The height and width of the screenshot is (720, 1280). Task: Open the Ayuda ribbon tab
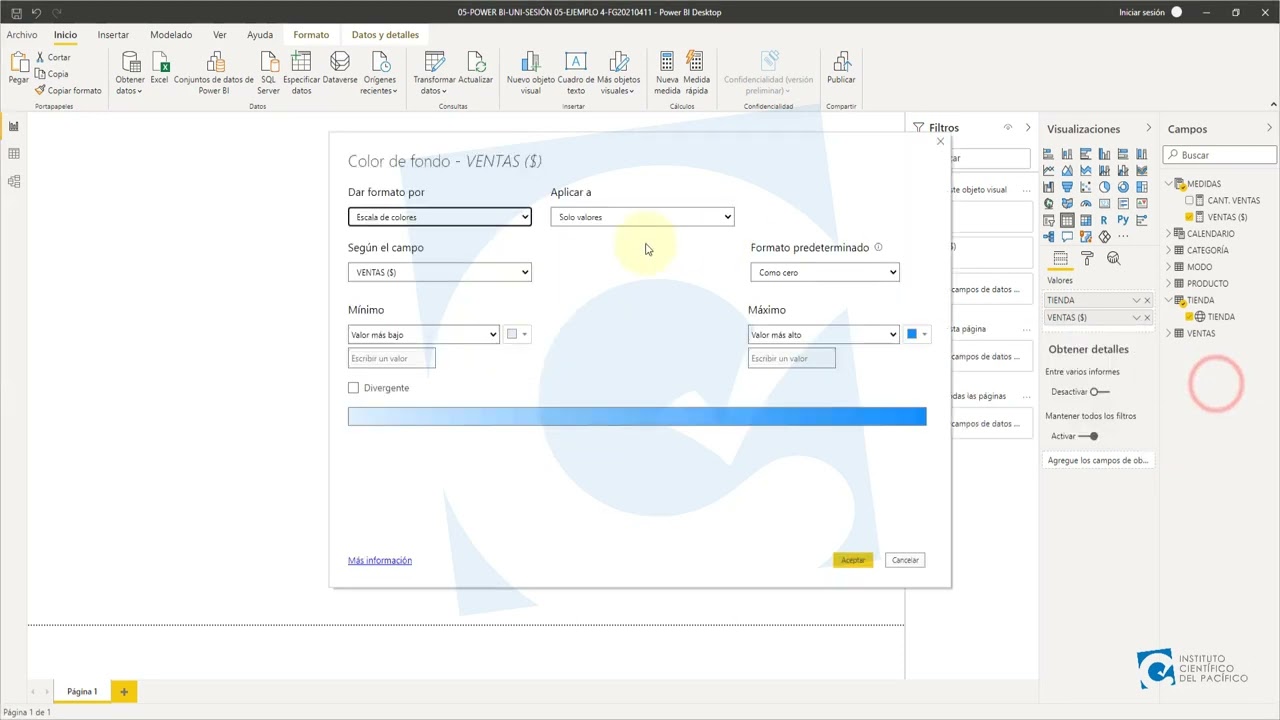(260, 35)
